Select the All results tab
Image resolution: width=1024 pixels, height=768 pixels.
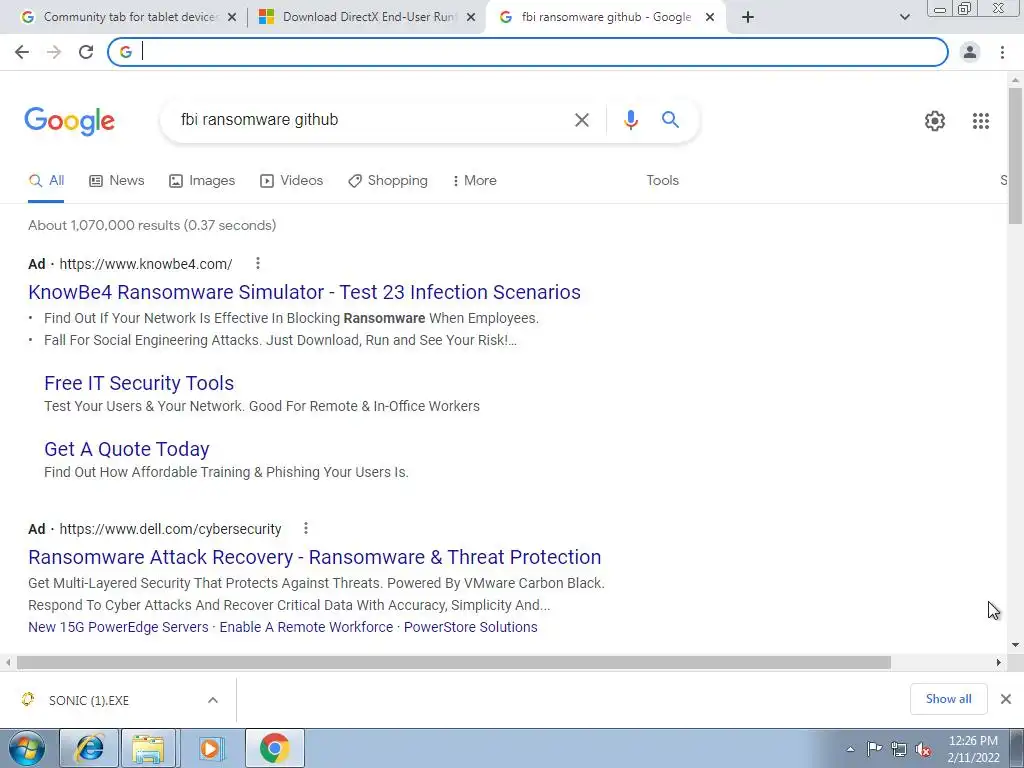[x=46, y=181]
